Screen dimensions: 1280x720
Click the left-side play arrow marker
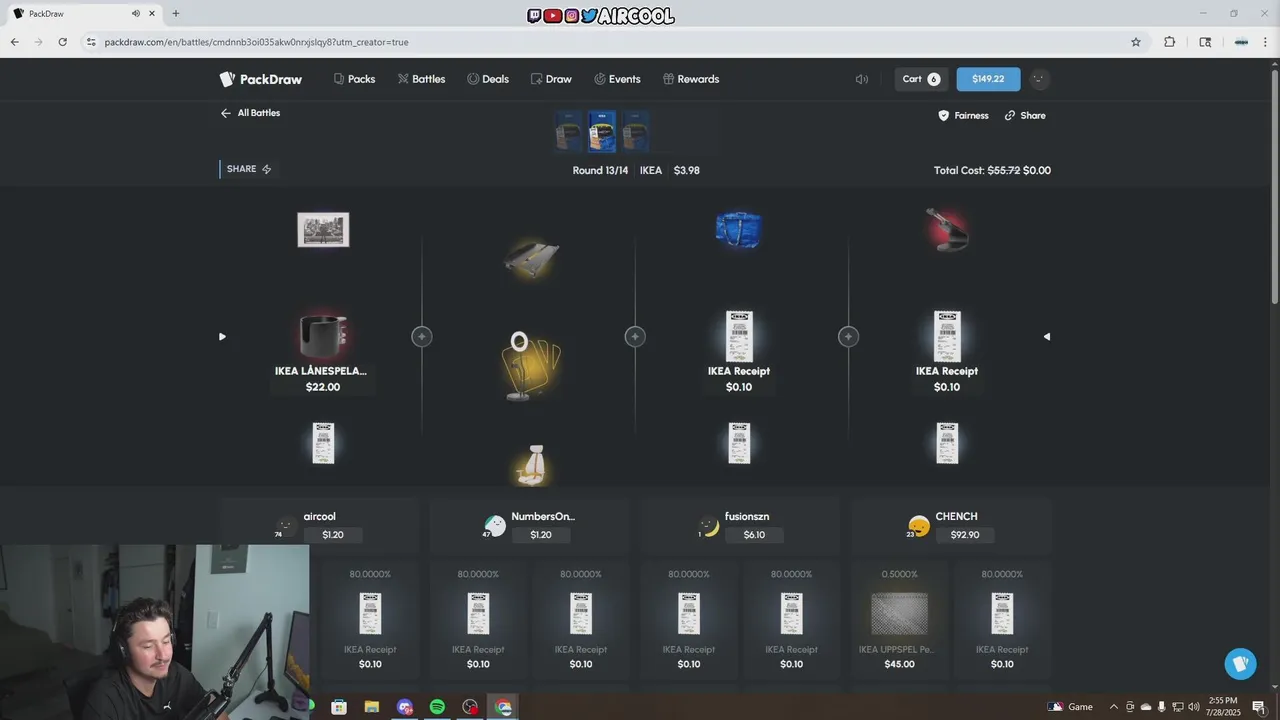(x=222, y=337)
